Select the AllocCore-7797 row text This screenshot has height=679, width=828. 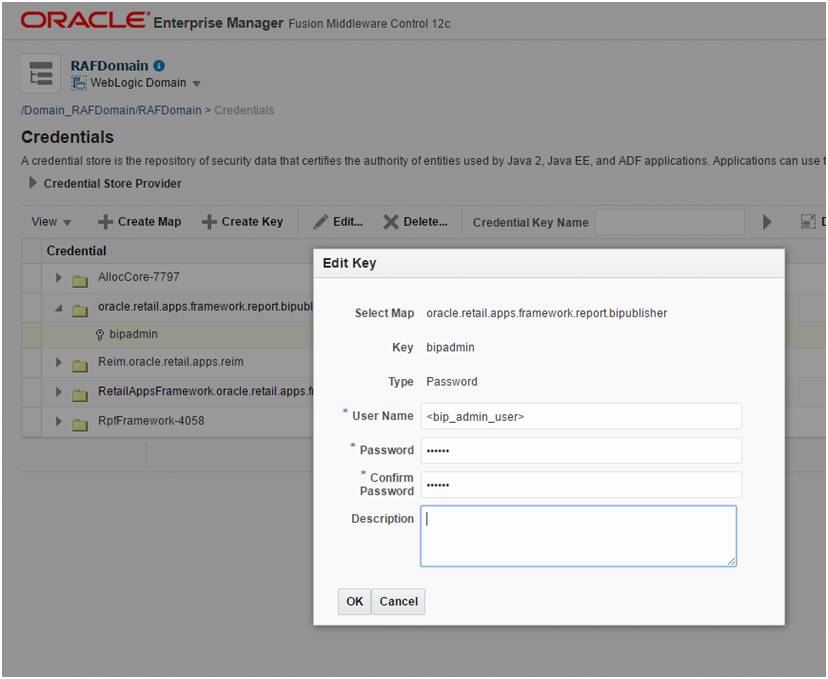[x=139, y=277]
